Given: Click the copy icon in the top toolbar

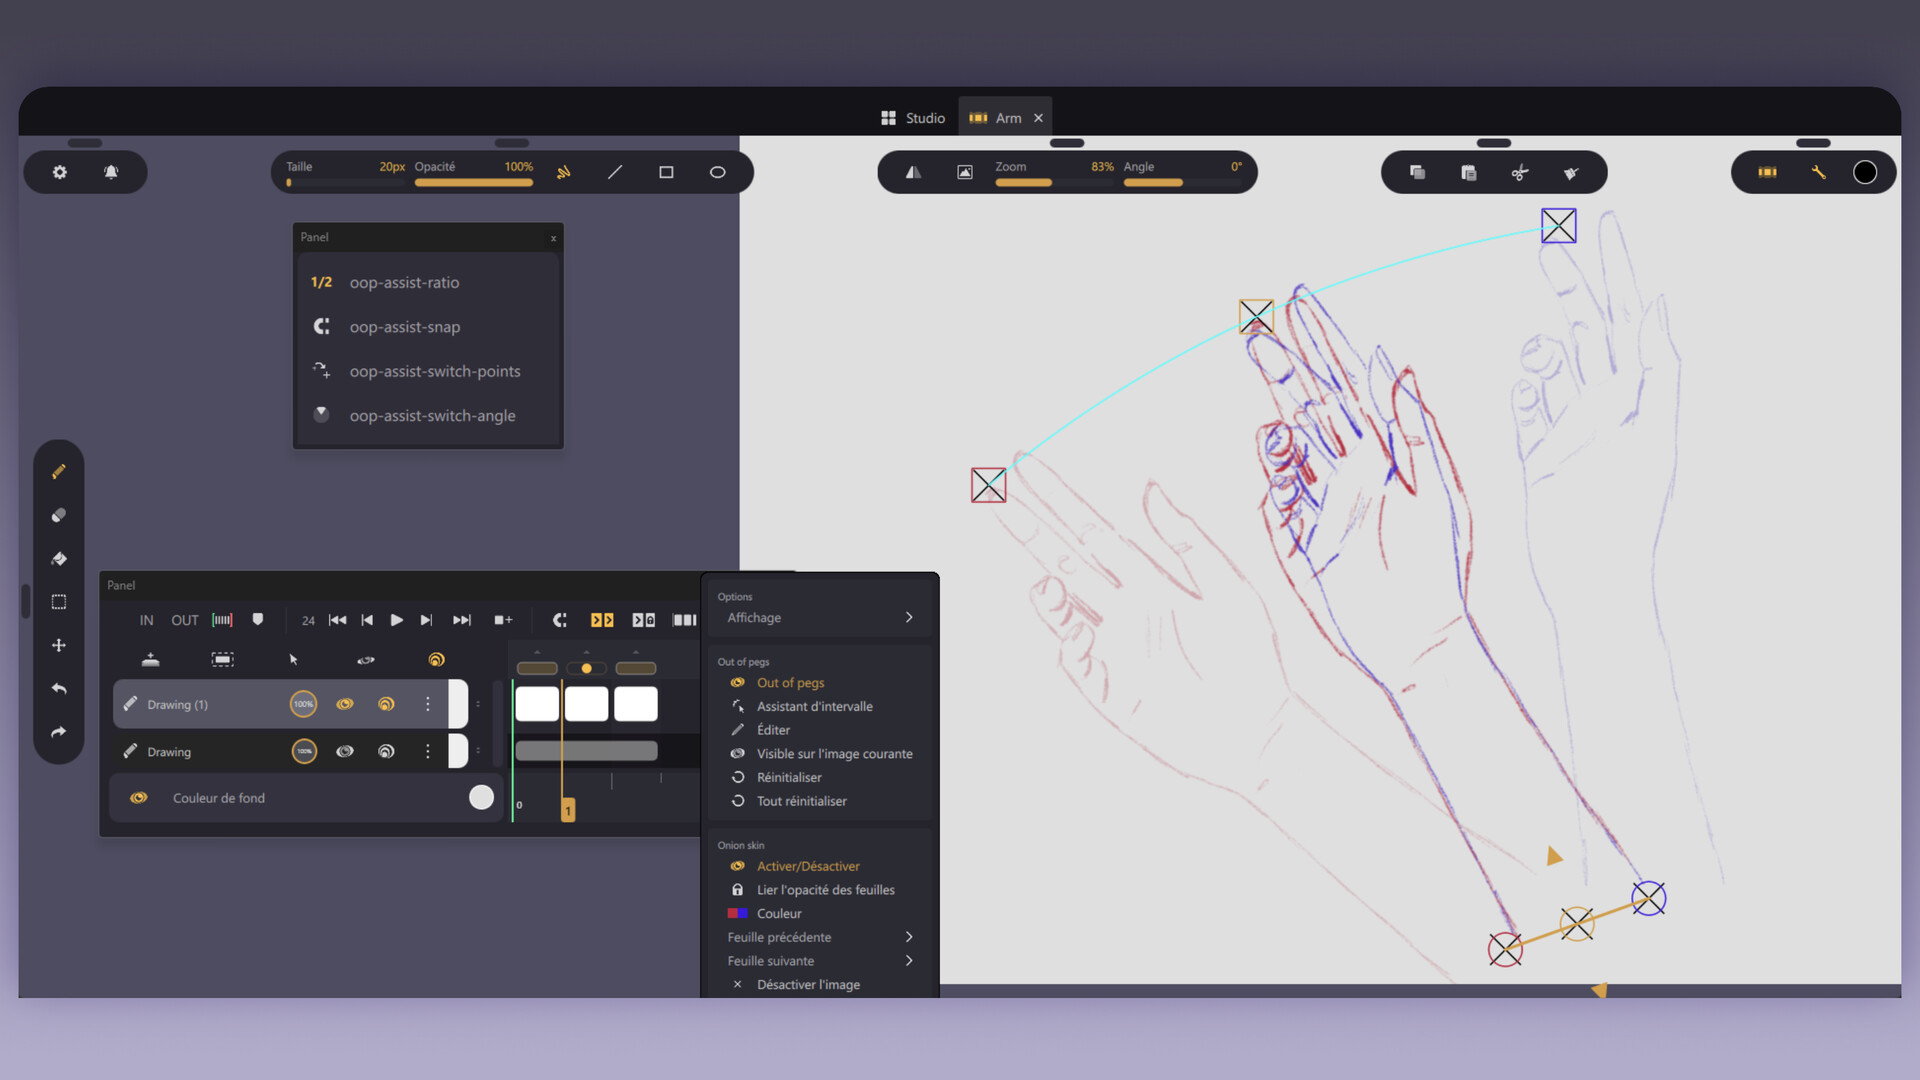Looking at the screenshot, I should [x=1417, y=172].
